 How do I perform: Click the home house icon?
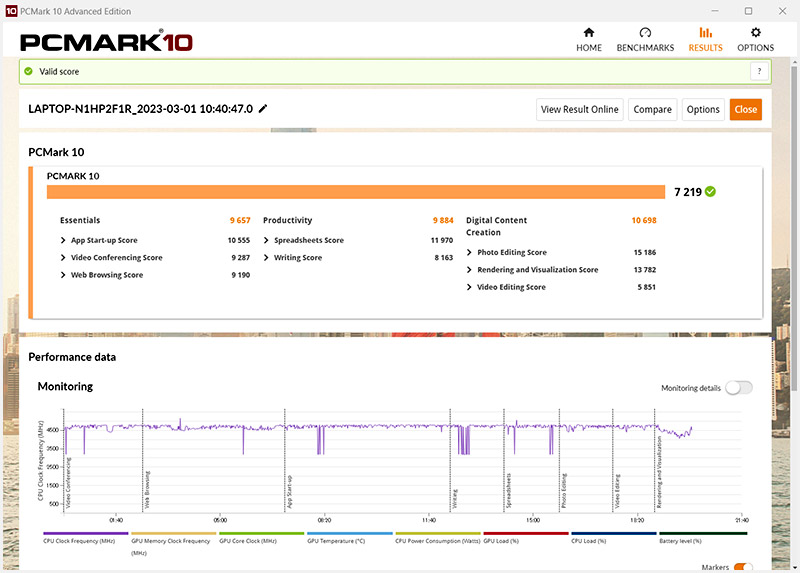click(589, 33)
